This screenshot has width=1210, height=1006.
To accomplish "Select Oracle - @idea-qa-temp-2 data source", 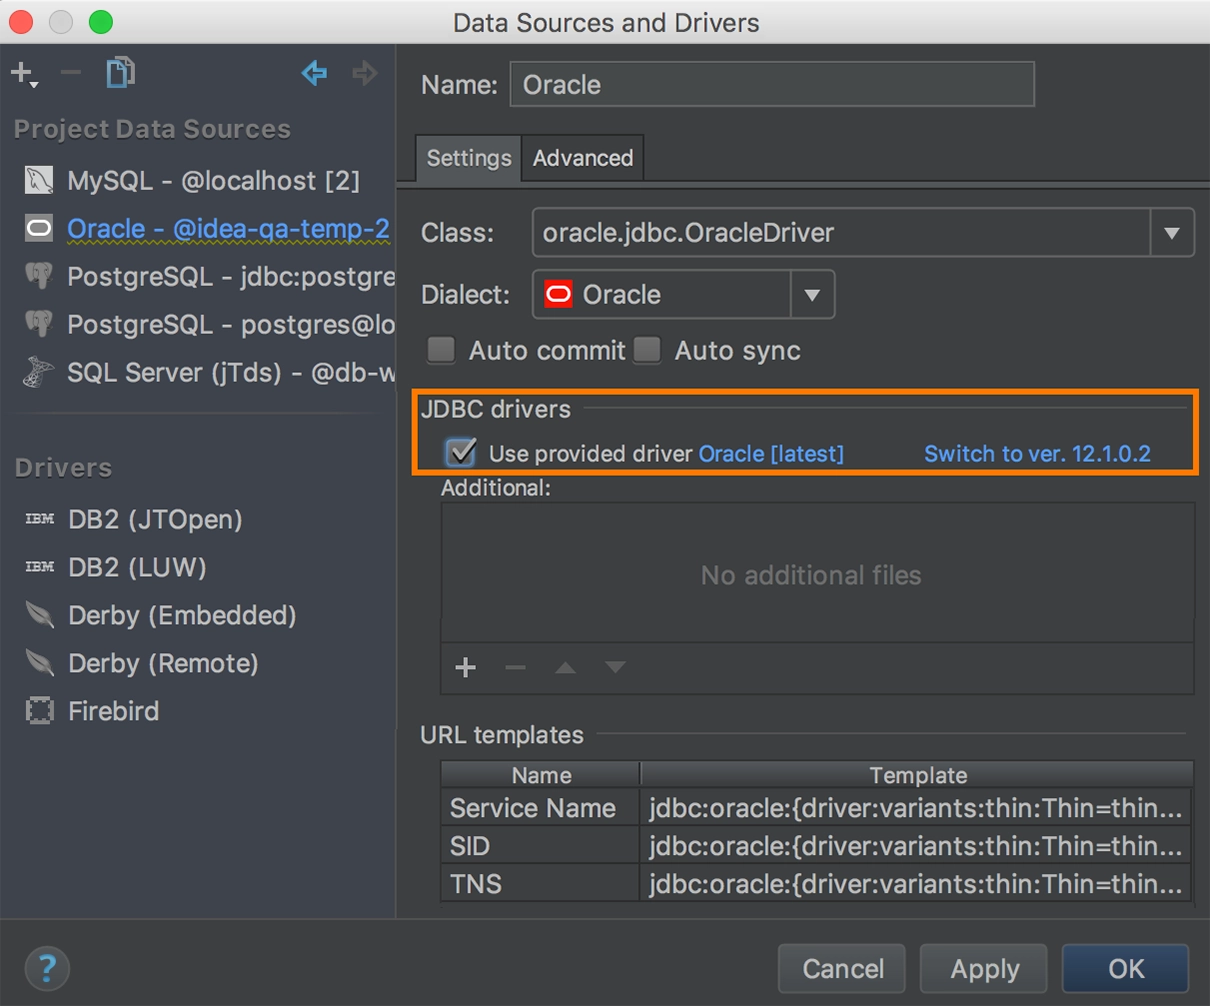I will 228,229.
